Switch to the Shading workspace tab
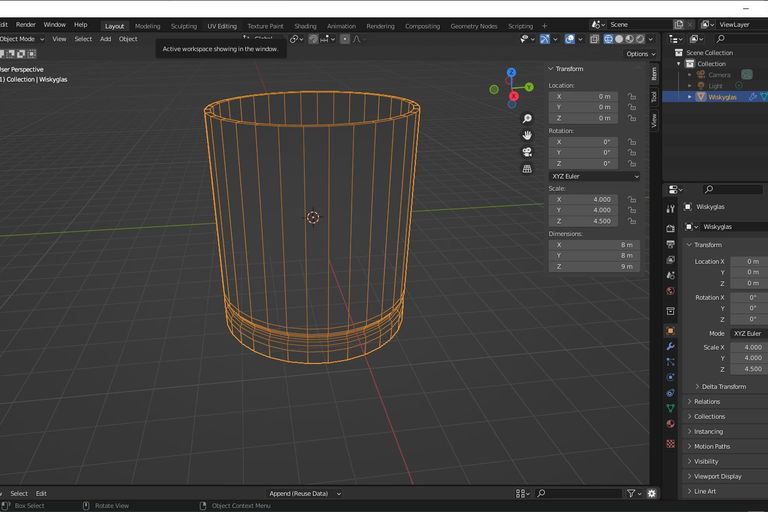Image resolution: width=768 pixels, height=512 pixels. click(305, 26)
